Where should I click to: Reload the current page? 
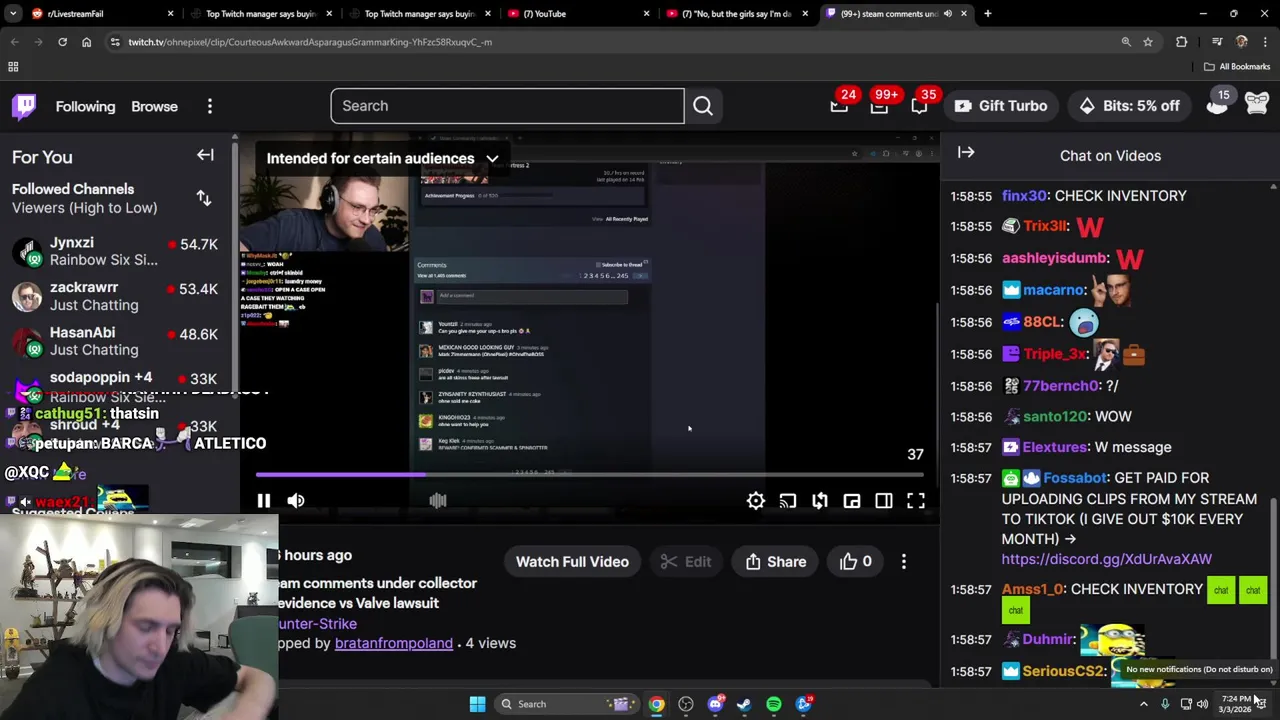pyautogui.click(x=62, y=42)
